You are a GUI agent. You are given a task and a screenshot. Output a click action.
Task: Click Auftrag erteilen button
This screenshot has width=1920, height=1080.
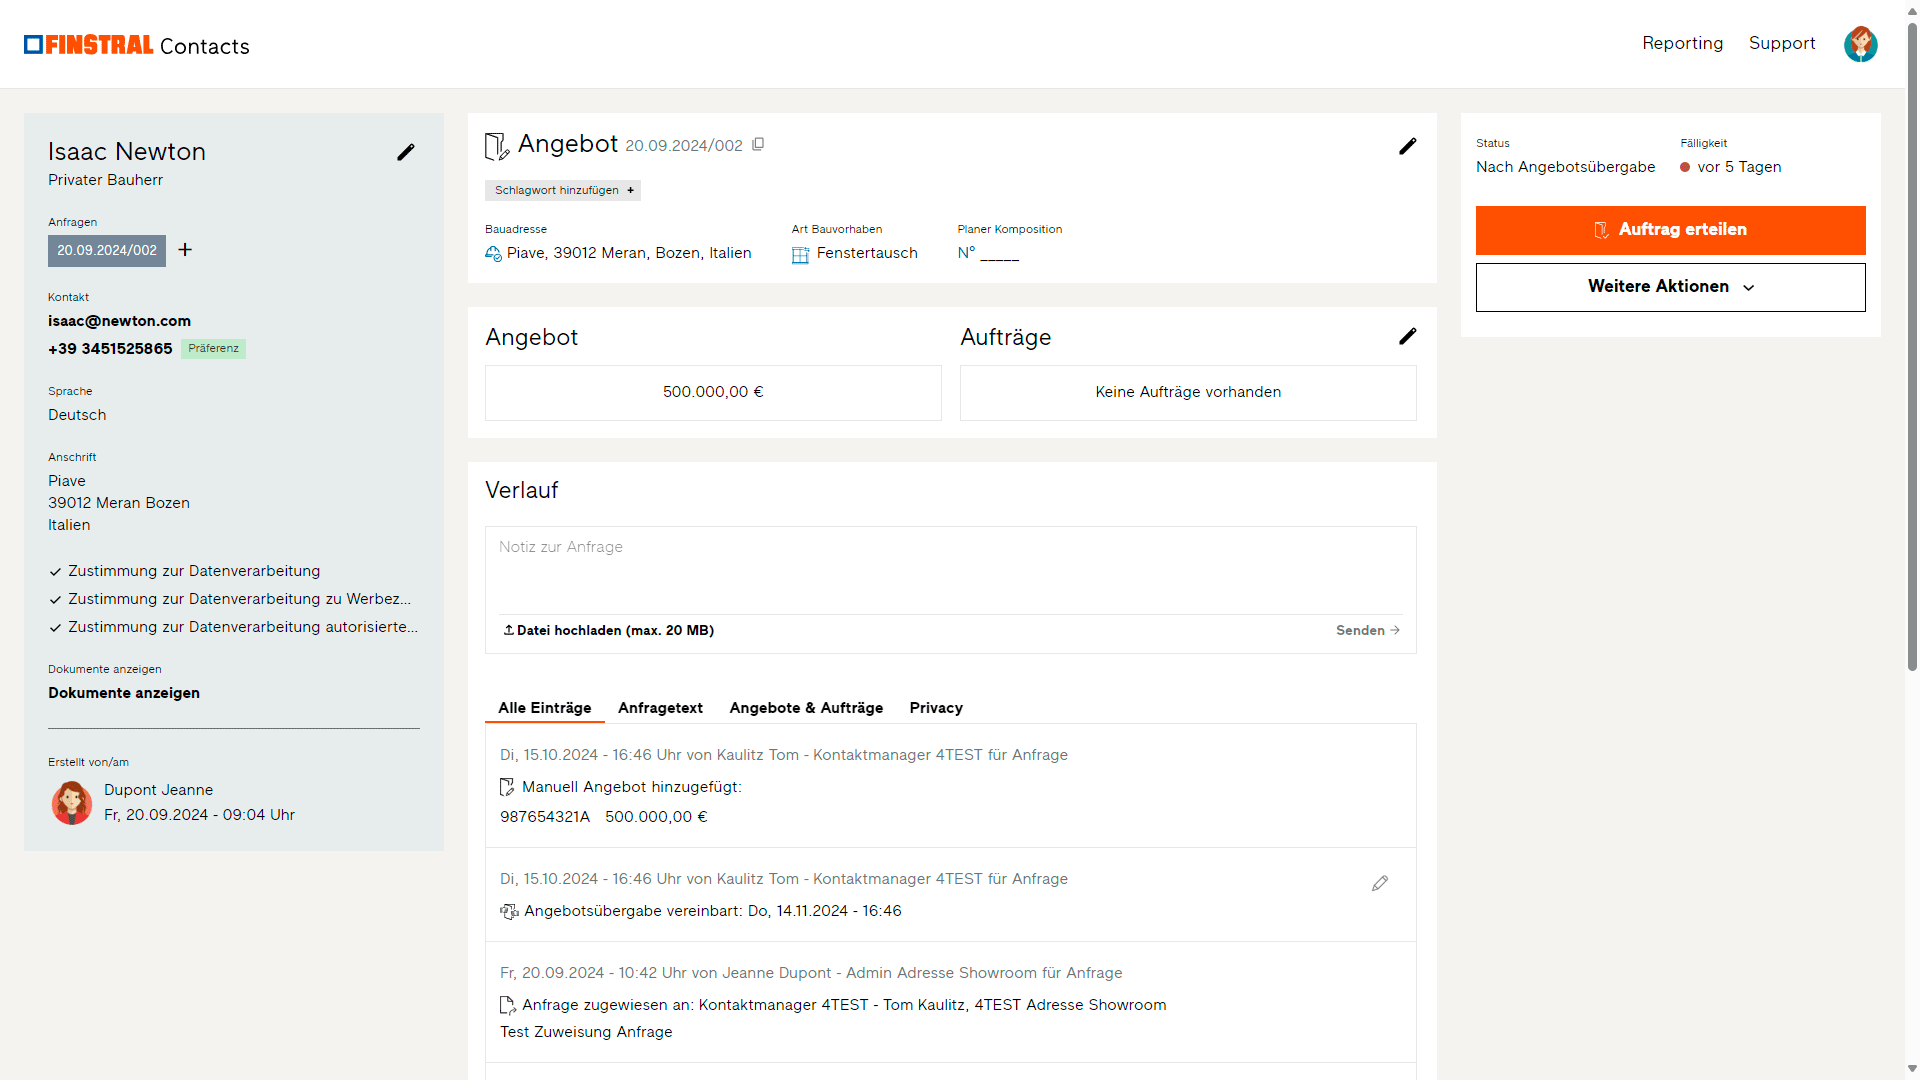tap(1670, 230)
